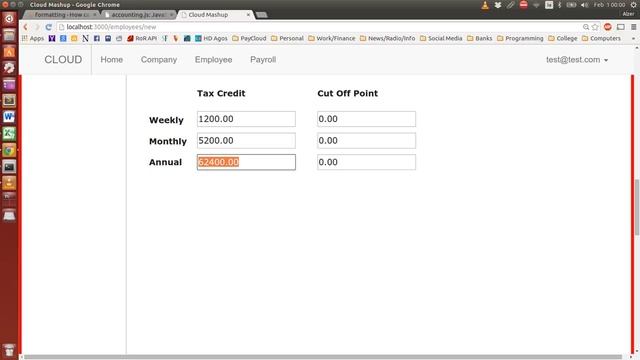Click the VLC tray indicator
This screenshot has width=640, height=360.
(485, 5)
